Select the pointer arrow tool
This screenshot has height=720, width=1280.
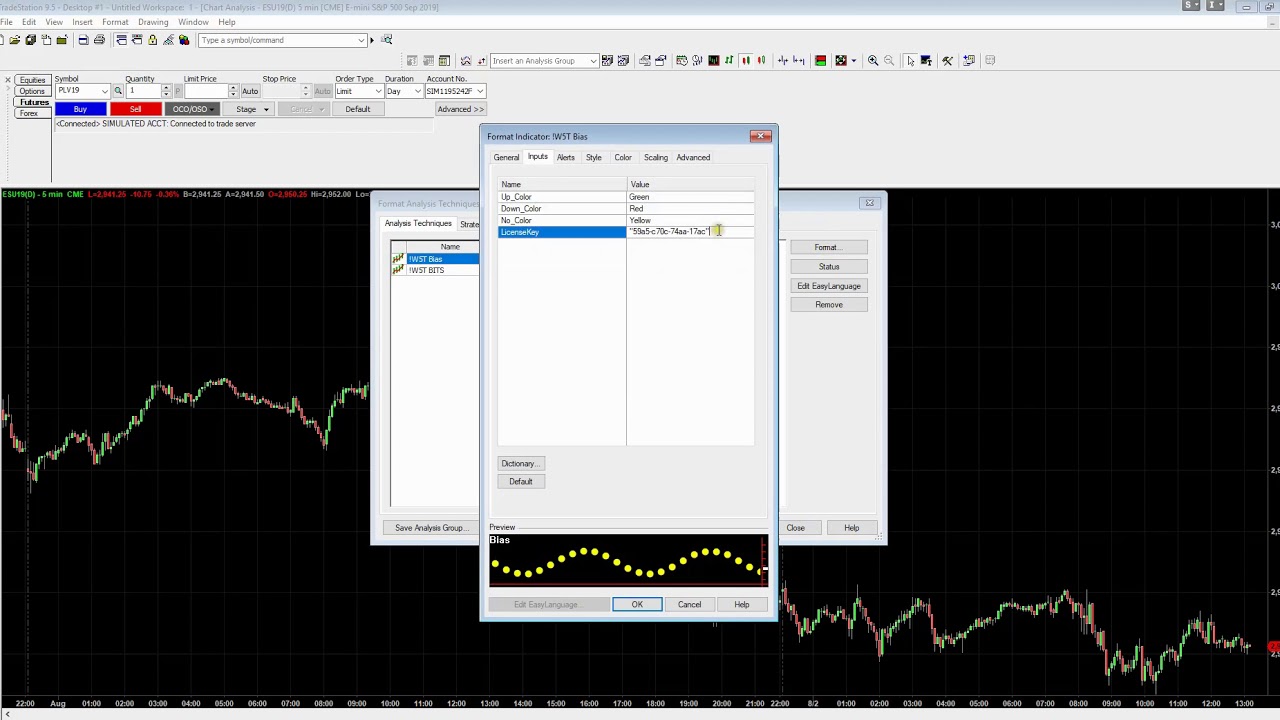coord(910,60)
